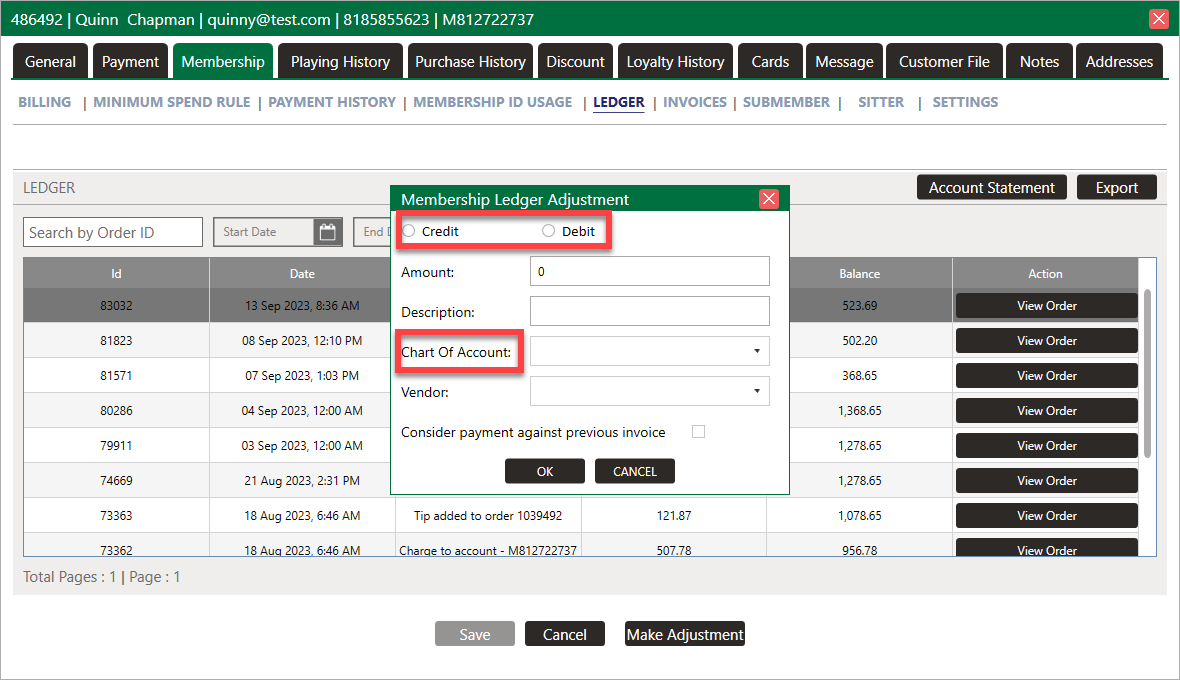1180x680 pixels.
Task: Click the grayed Save button
Action: click(475, 634)
